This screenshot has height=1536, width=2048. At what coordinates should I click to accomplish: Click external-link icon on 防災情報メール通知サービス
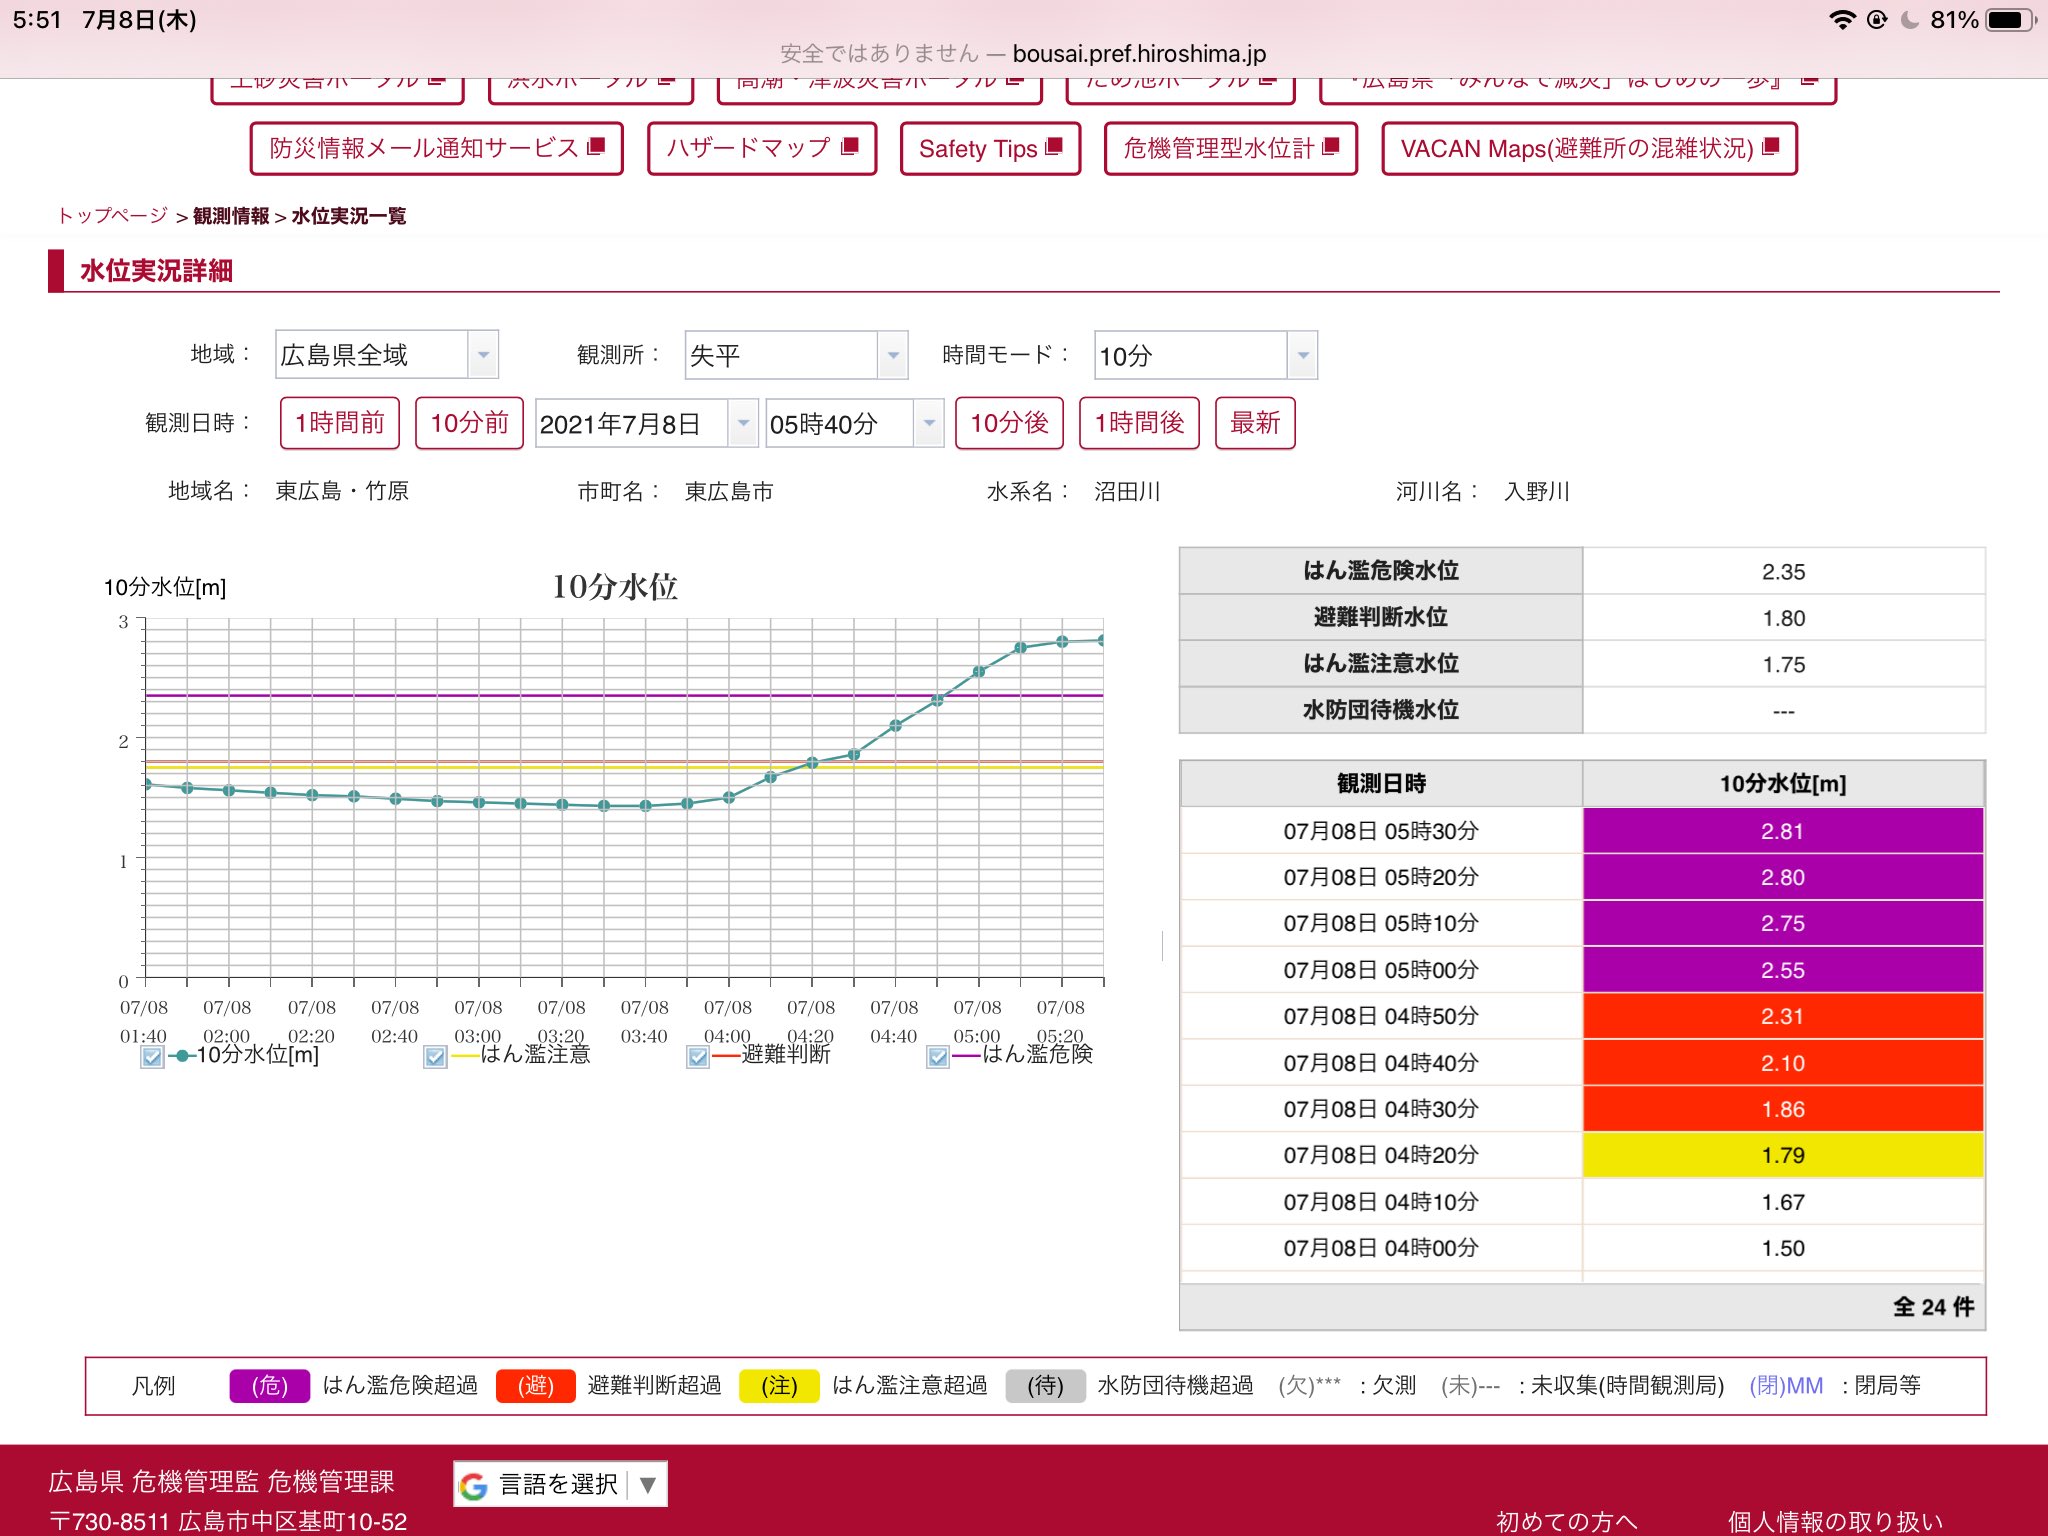click(x=596, y=146)
